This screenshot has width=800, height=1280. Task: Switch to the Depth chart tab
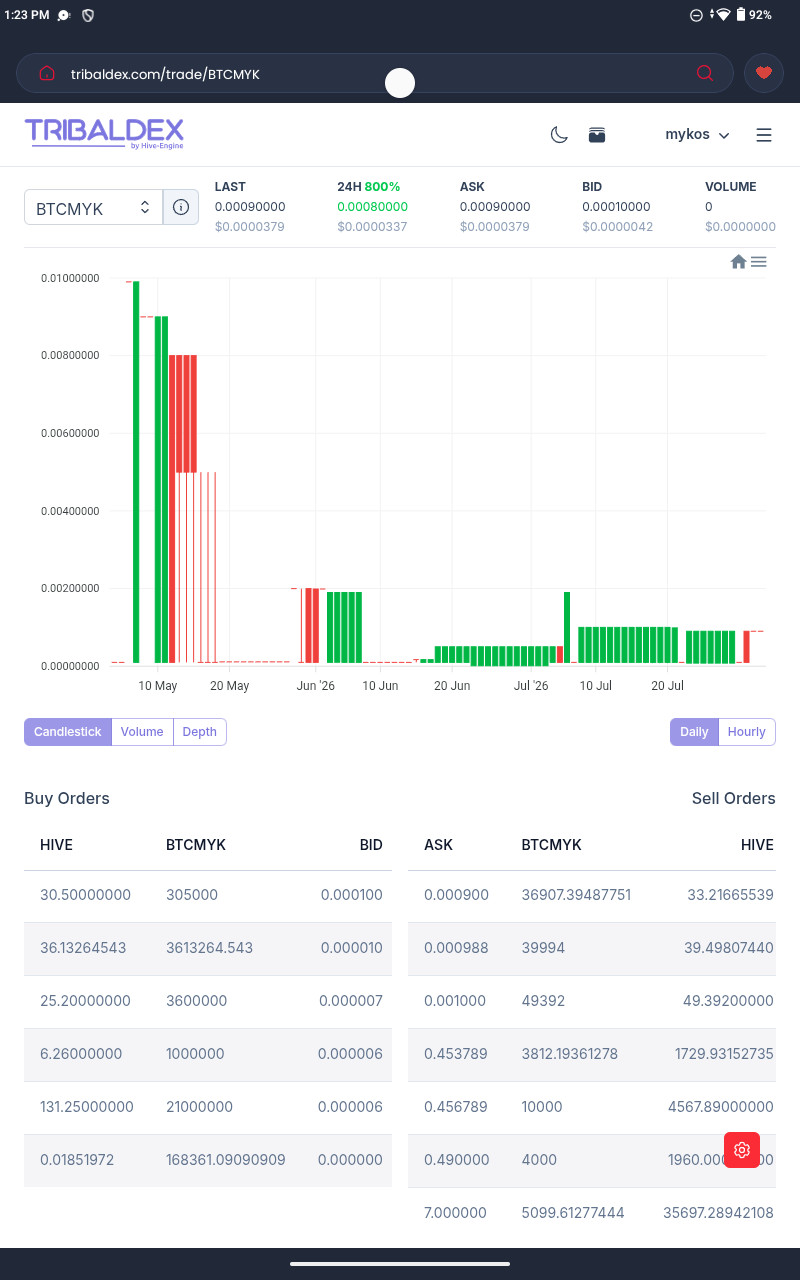pos(200,732)
